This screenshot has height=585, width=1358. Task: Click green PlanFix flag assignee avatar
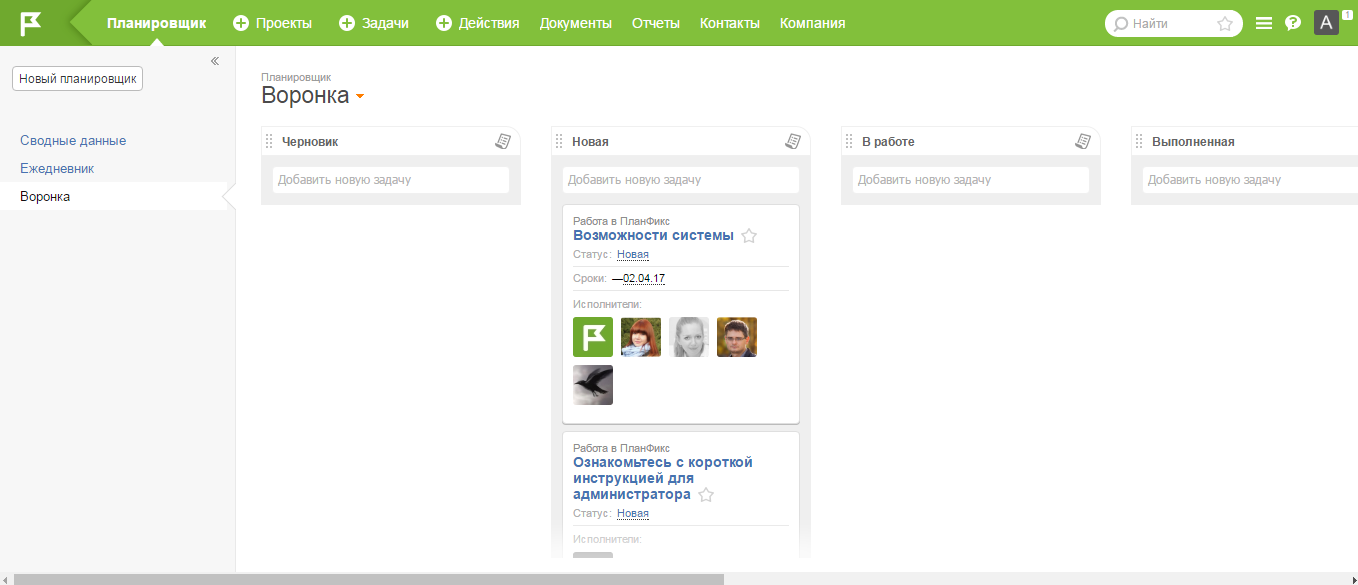[593, 337]
